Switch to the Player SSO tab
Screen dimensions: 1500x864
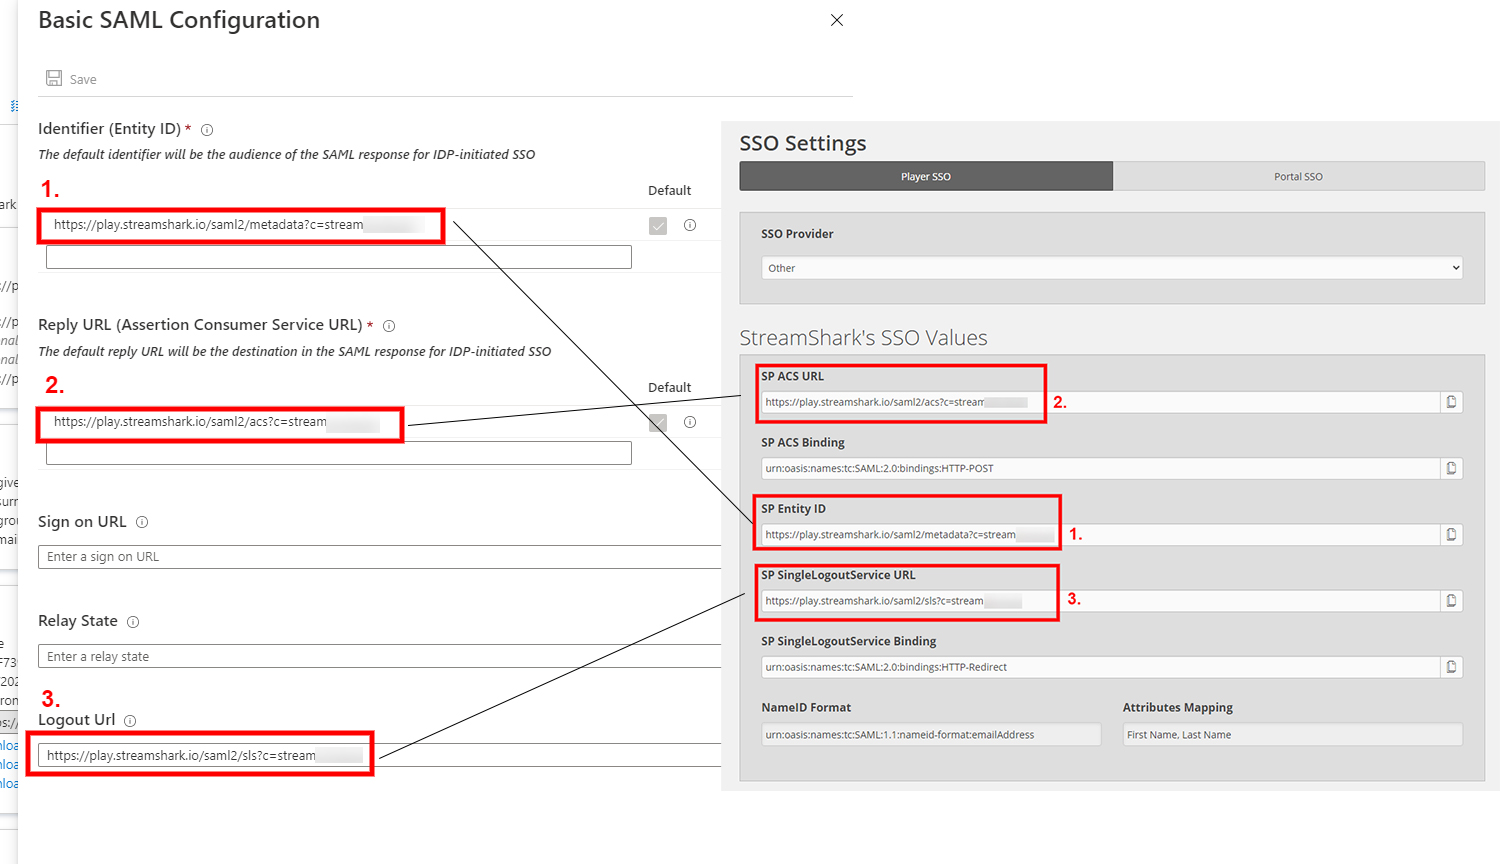tap(926, 176)
